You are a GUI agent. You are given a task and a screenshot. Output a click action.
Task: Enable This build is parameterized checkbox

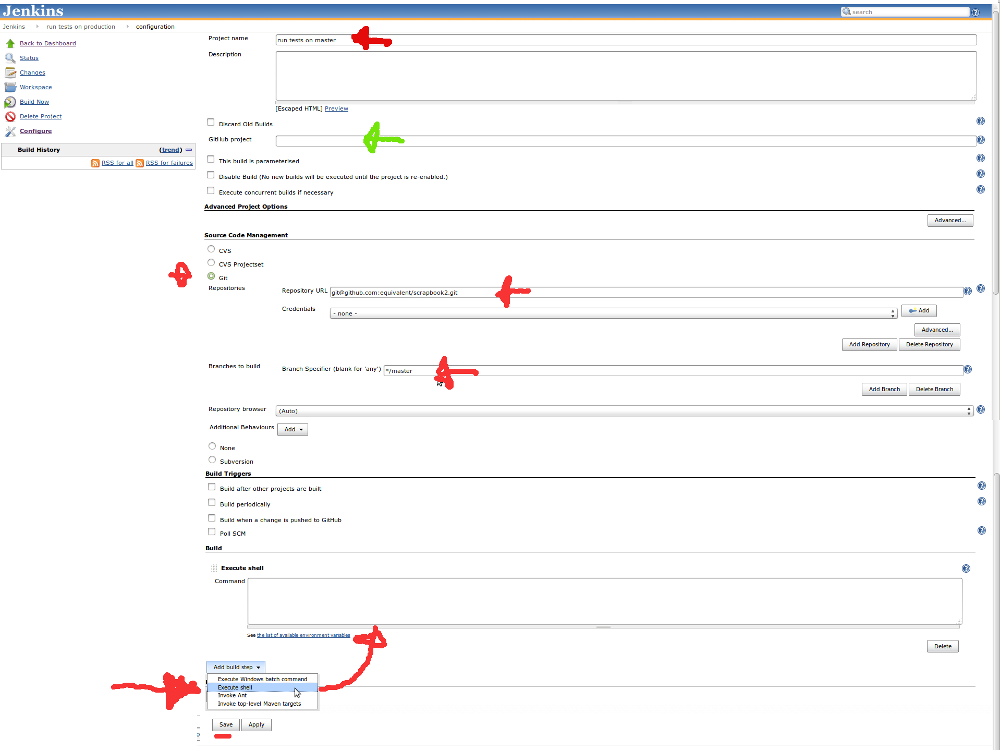click(210, 159)
